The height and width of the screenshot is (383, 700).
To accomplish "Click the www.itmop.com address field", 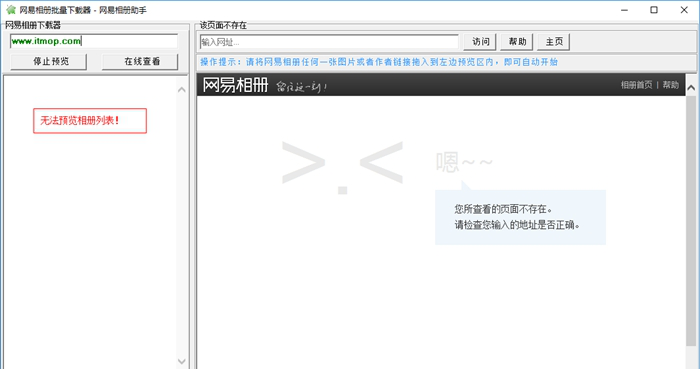I will [x=94, y=41].
